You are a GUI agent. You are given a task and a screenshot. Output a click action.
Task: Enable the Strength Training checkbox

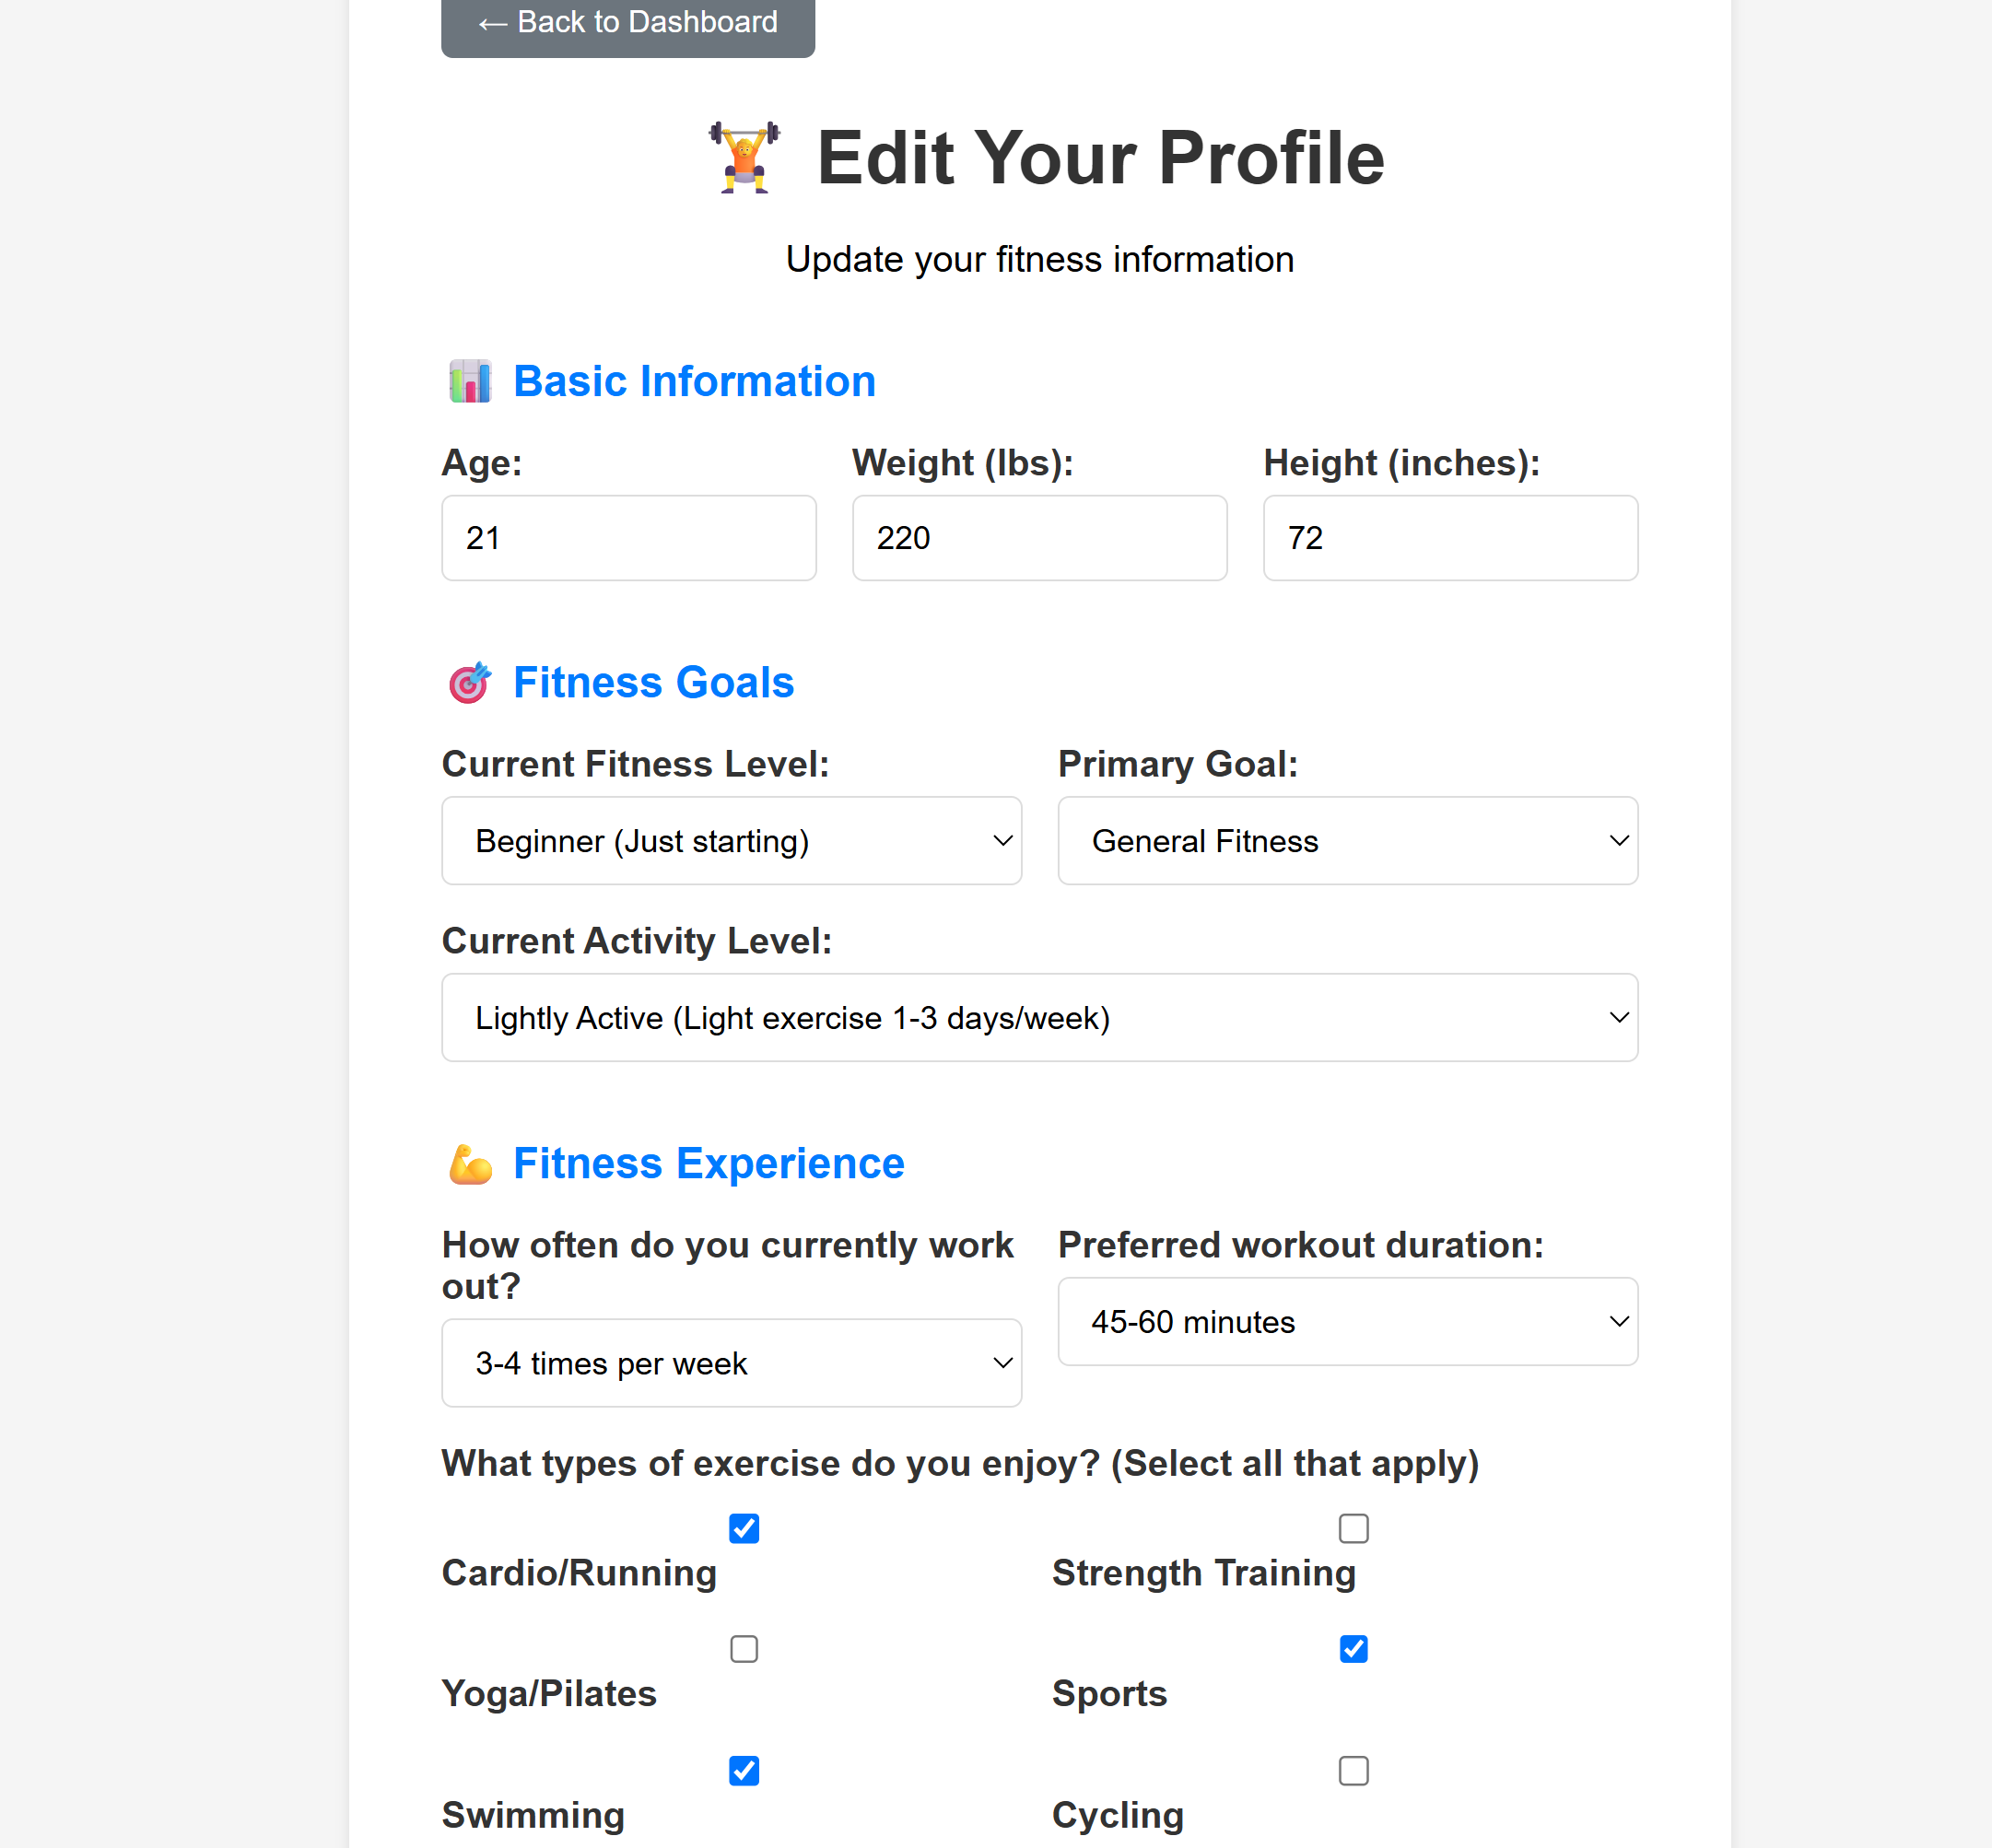(x=1354, y=1528)
